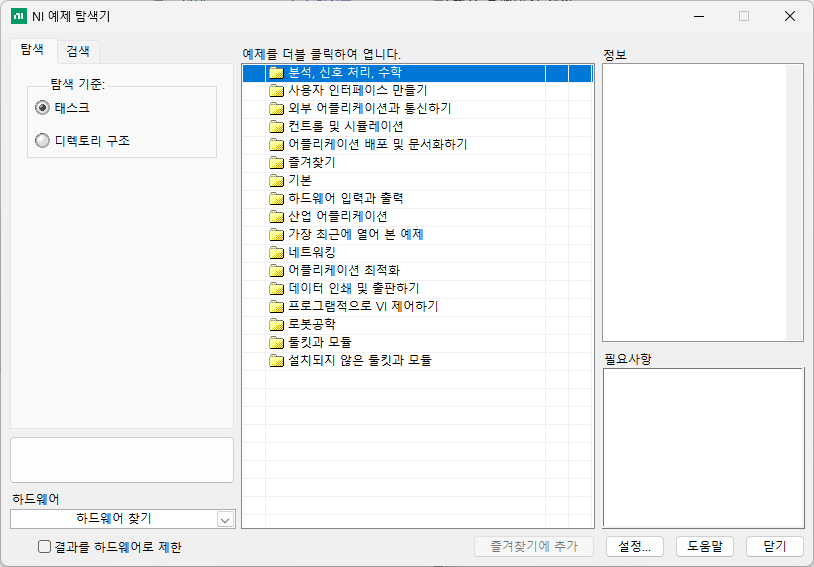814x567 pixels.
Task: Click folder icon beside 즐겨찾기
Action: (x=276, y=163)
